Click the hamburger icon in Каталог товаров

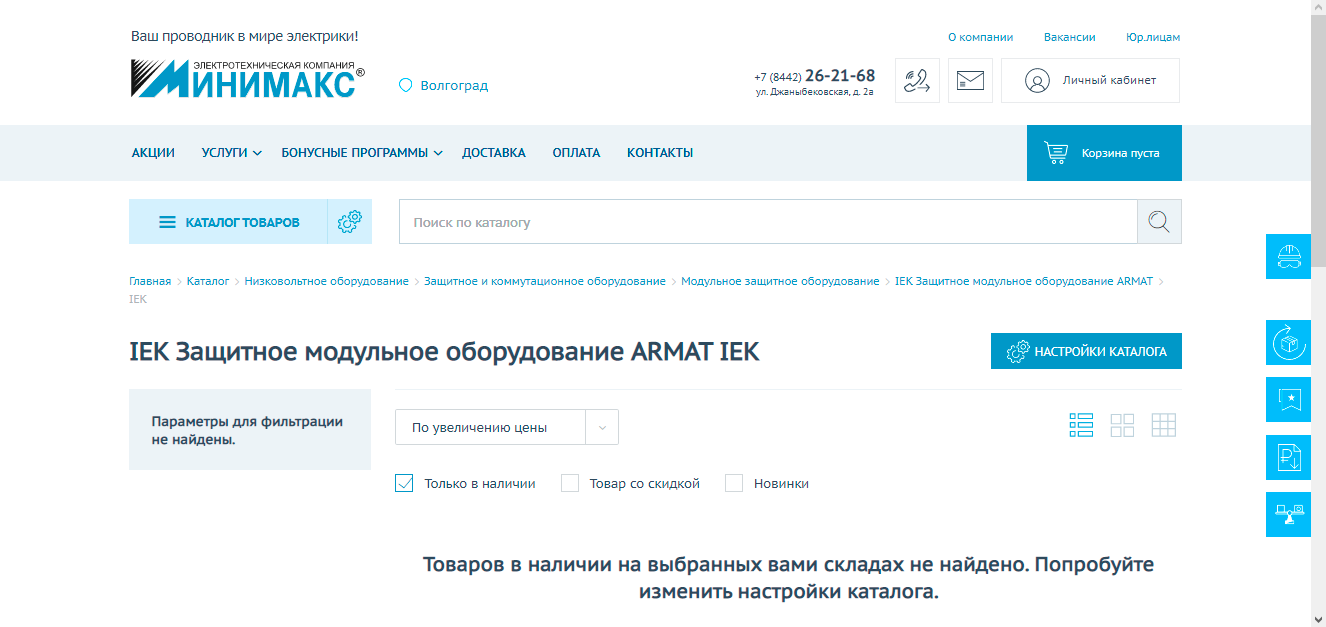tap(168, 222)
